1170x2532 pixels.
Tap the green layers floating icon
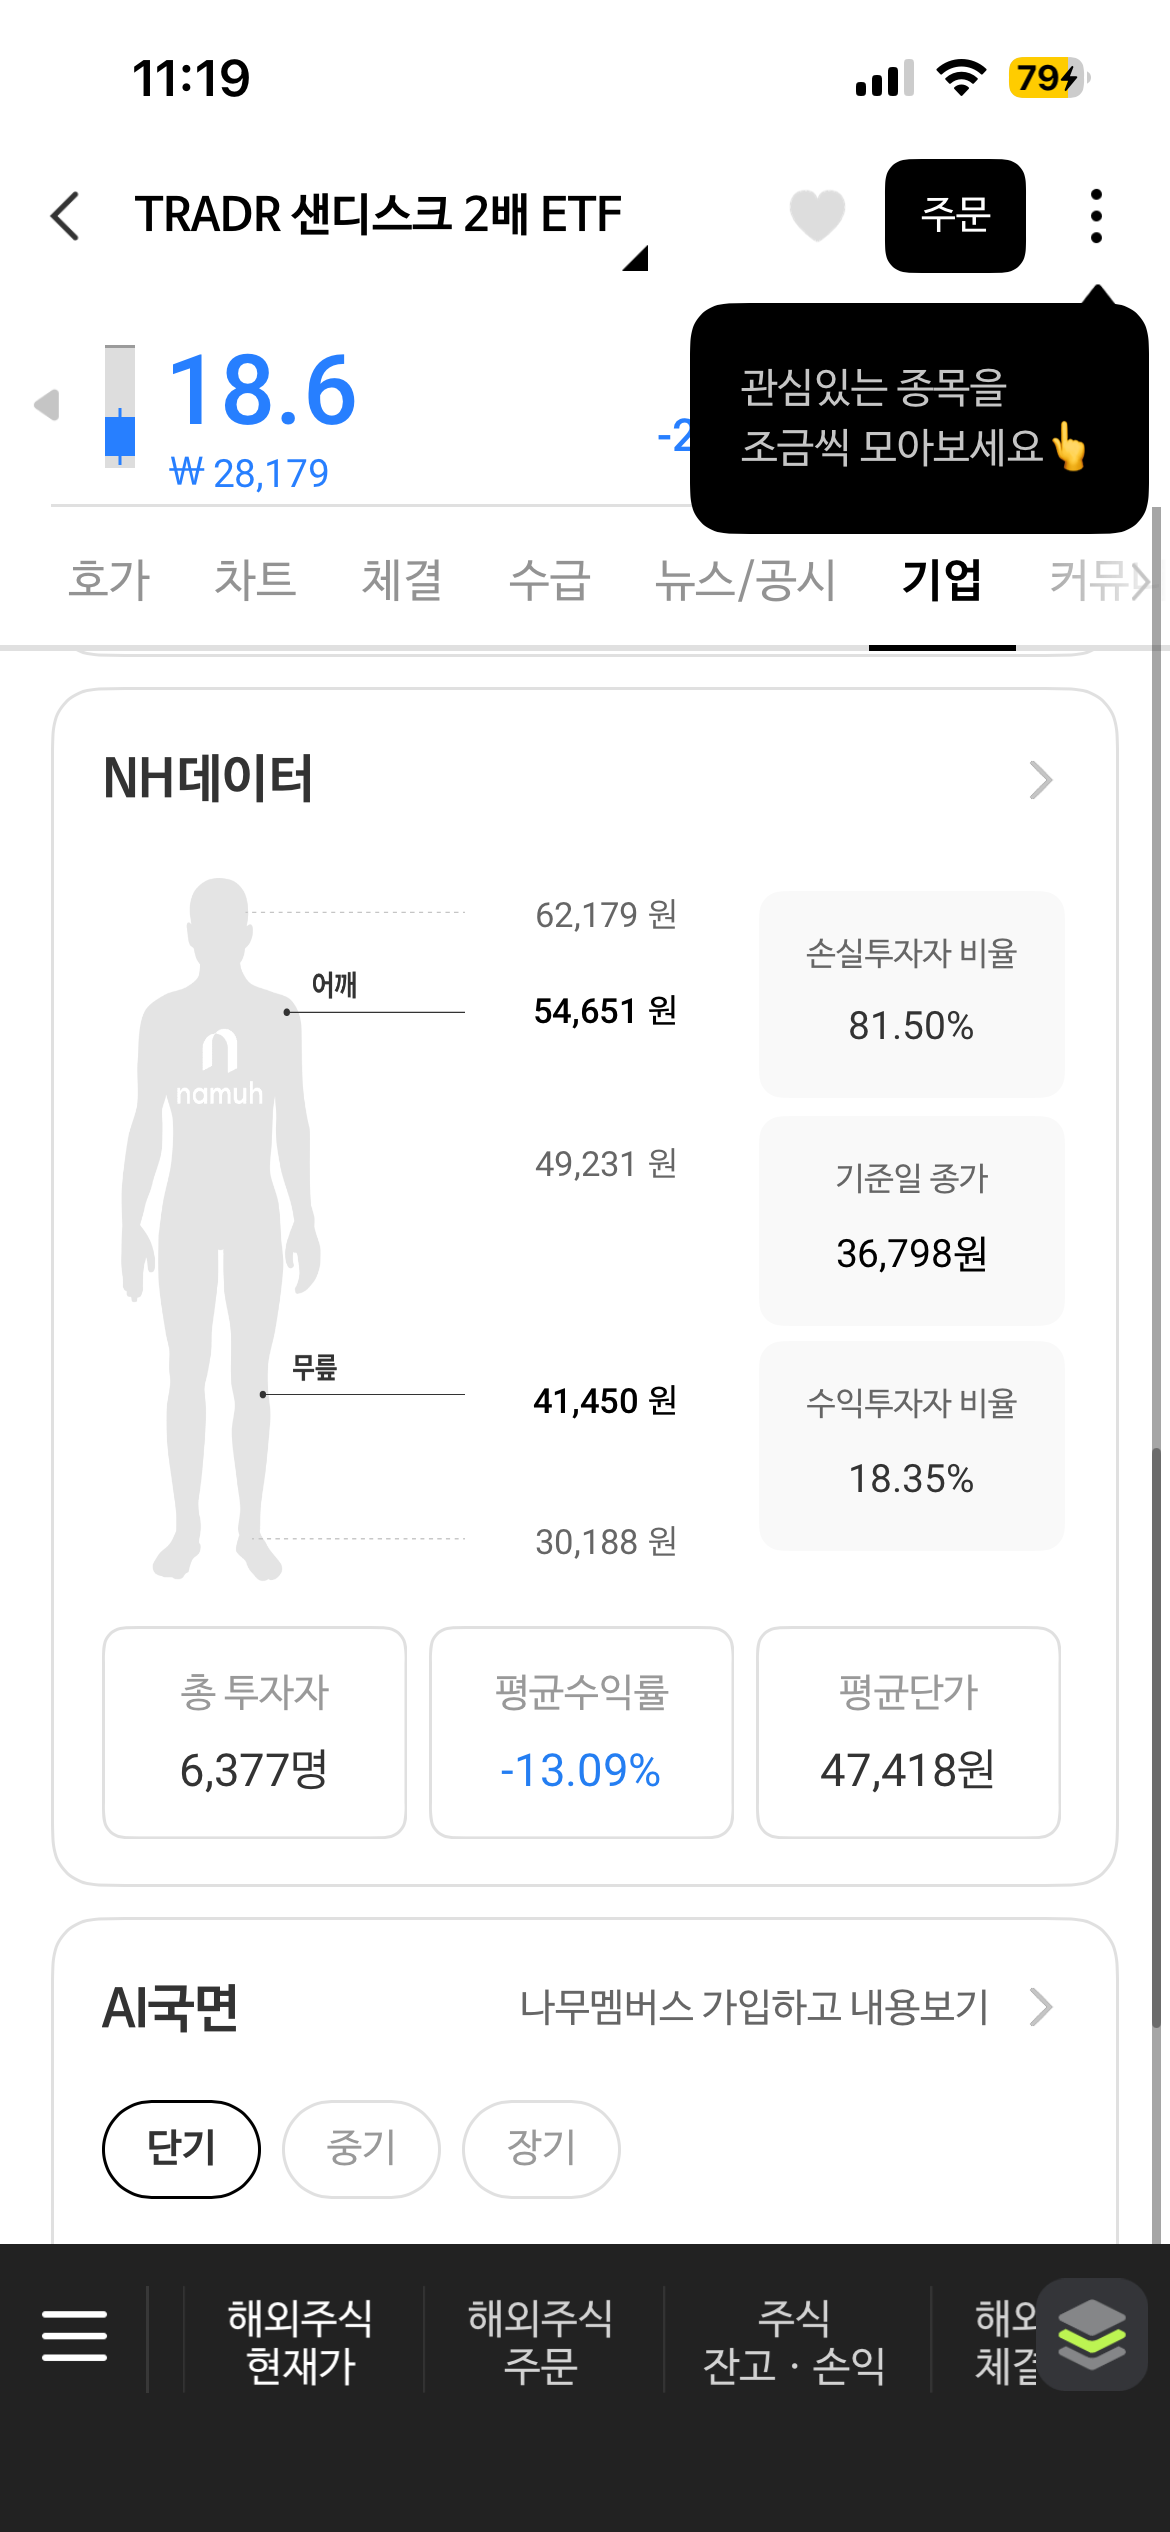(1092, 2334)
